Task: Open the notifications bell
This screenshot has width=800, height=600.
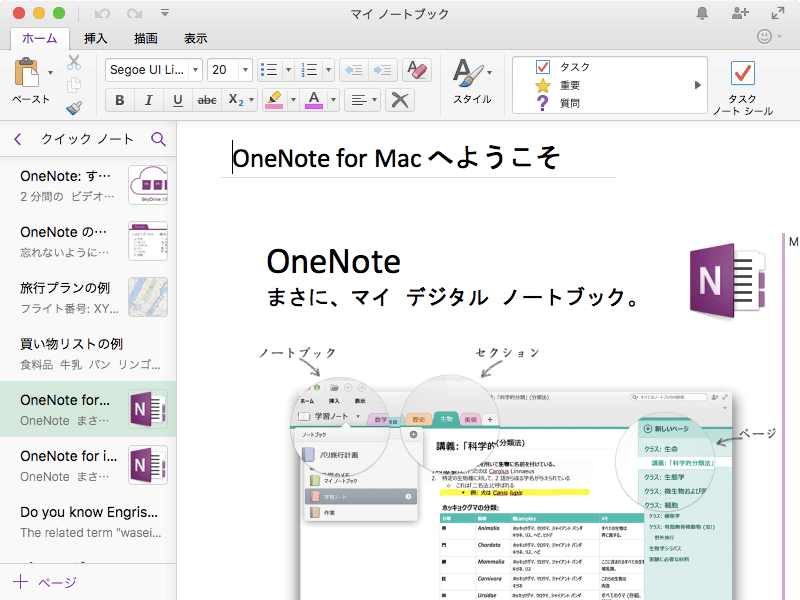Action: [702, 13]
